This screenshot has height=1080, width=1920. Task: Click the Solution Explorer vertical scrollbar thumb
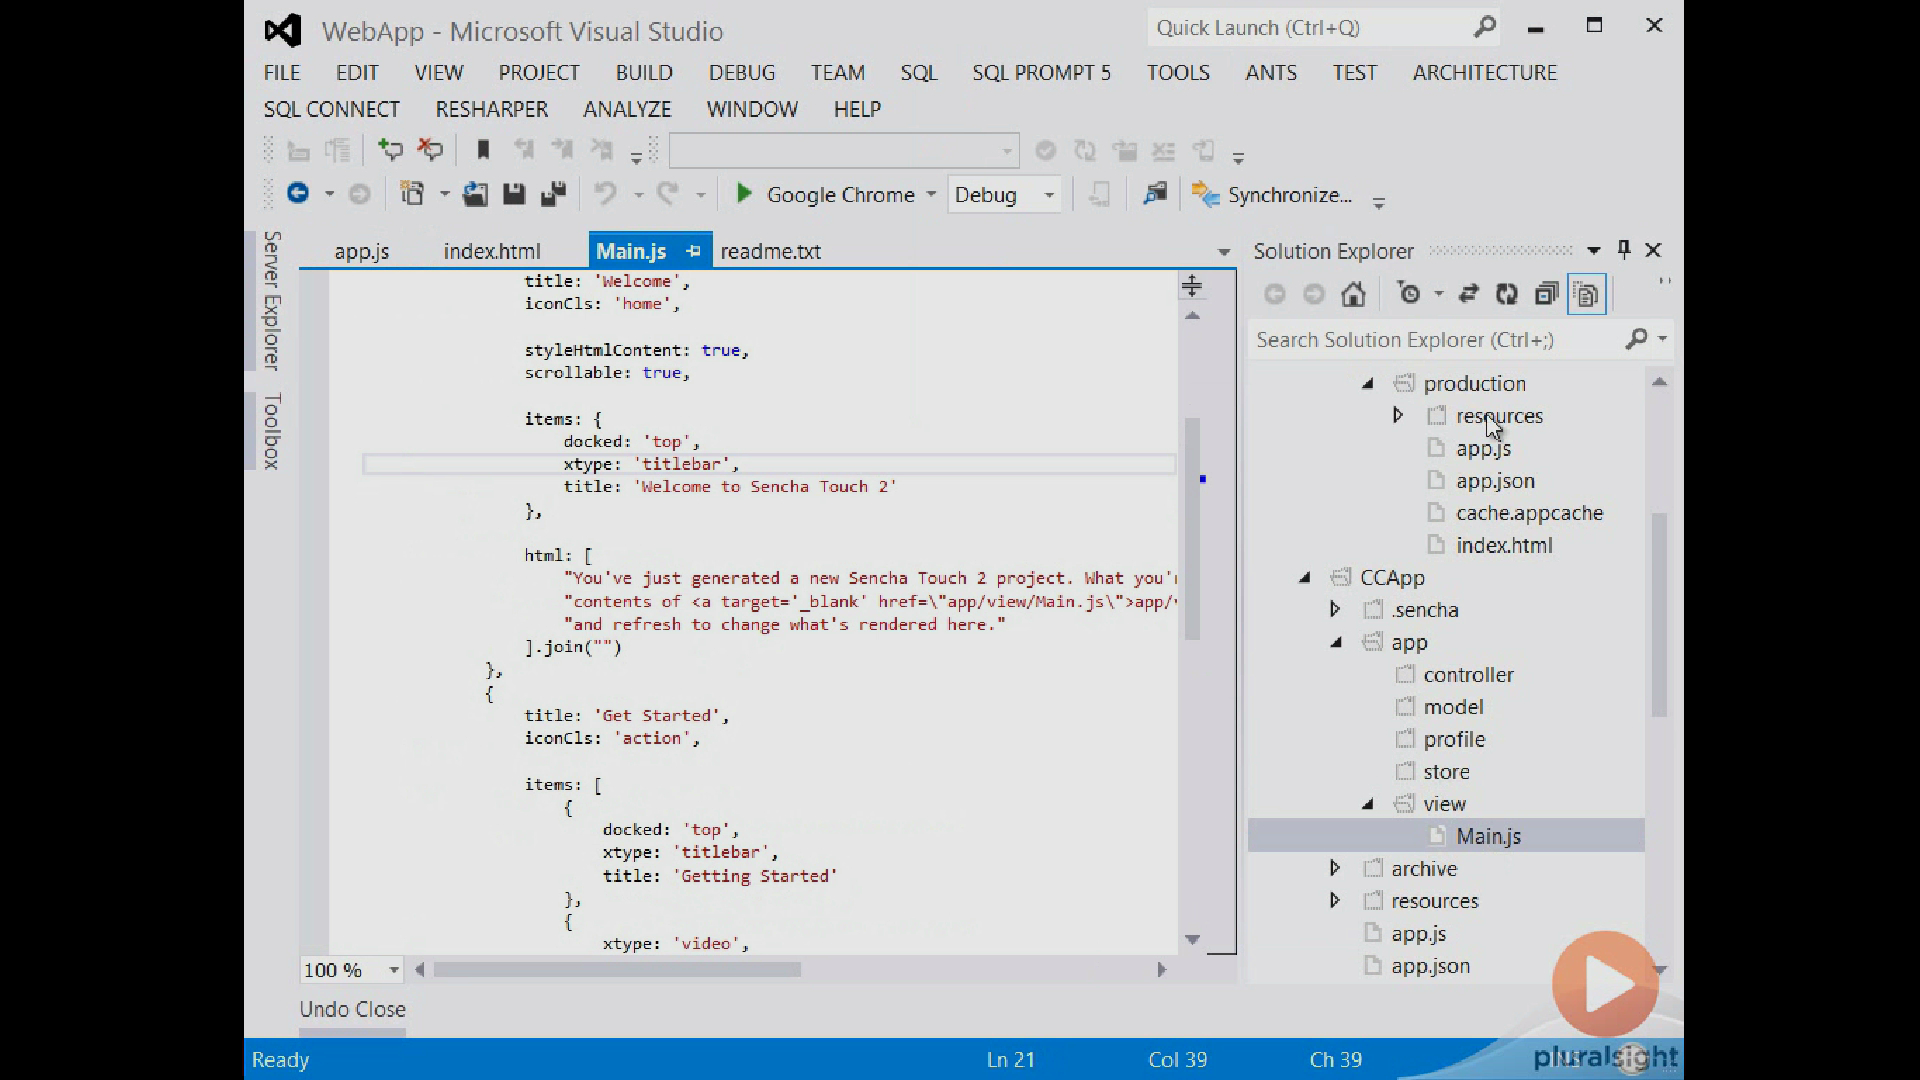click(1660, 615)
